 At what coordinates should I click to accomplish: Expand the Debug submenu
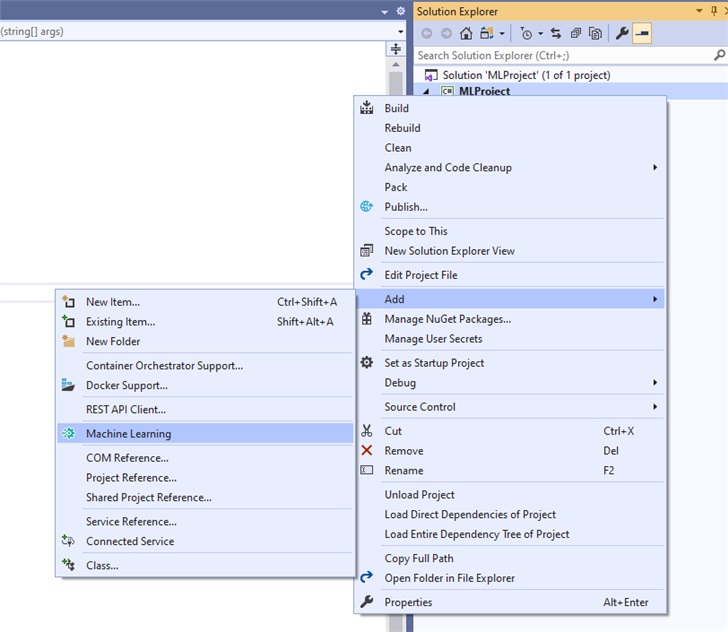click(511, 383)
